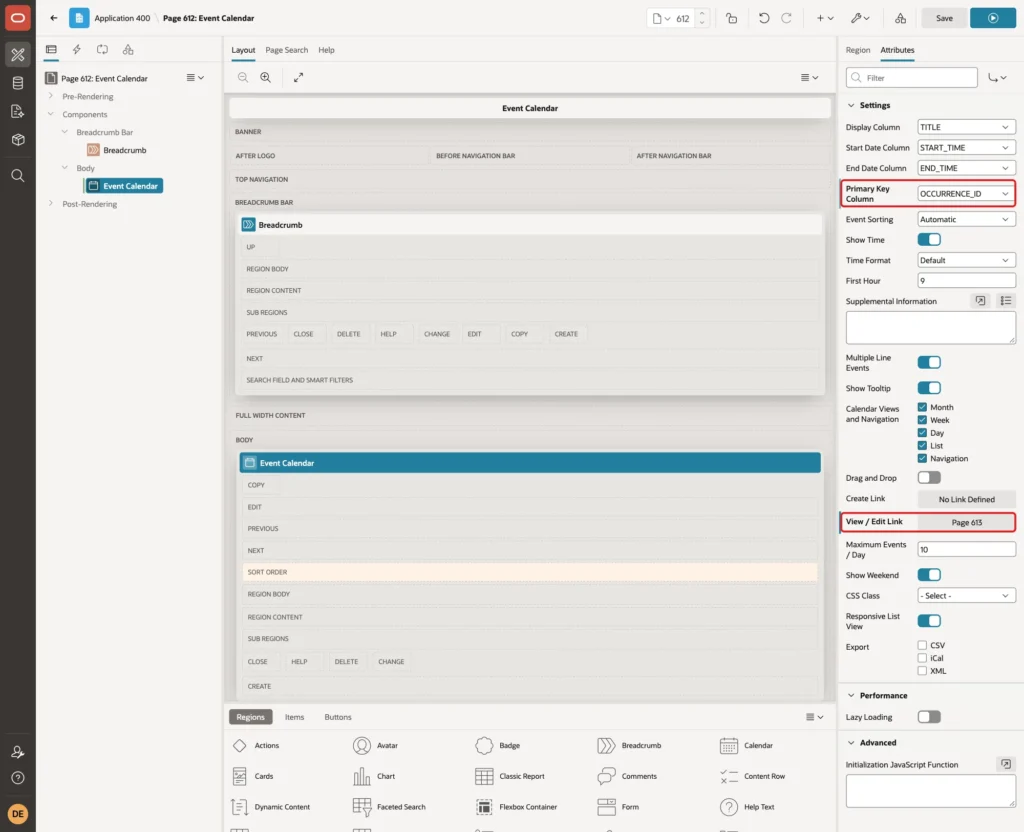Switch gallery to Buttons tab
This screenshot has width=1024, height=832.
(338, 717)
